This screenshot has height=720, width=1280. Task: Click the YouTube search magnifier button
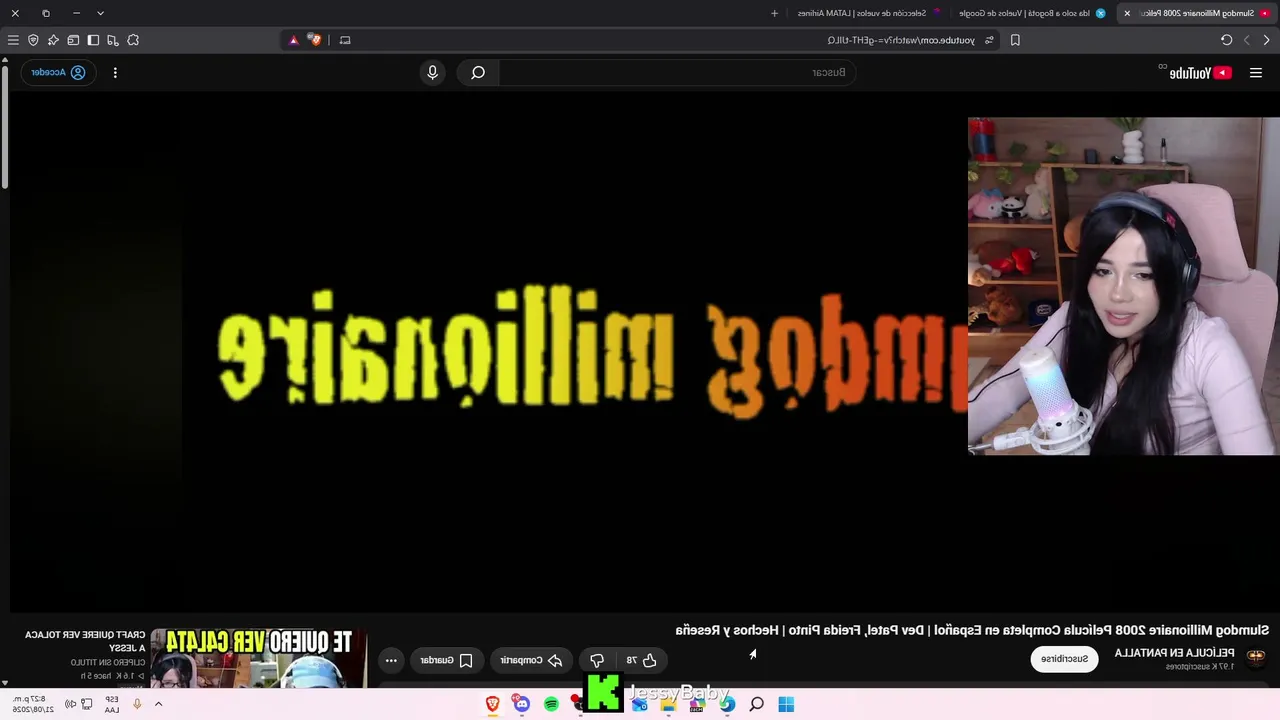[478, 72]
